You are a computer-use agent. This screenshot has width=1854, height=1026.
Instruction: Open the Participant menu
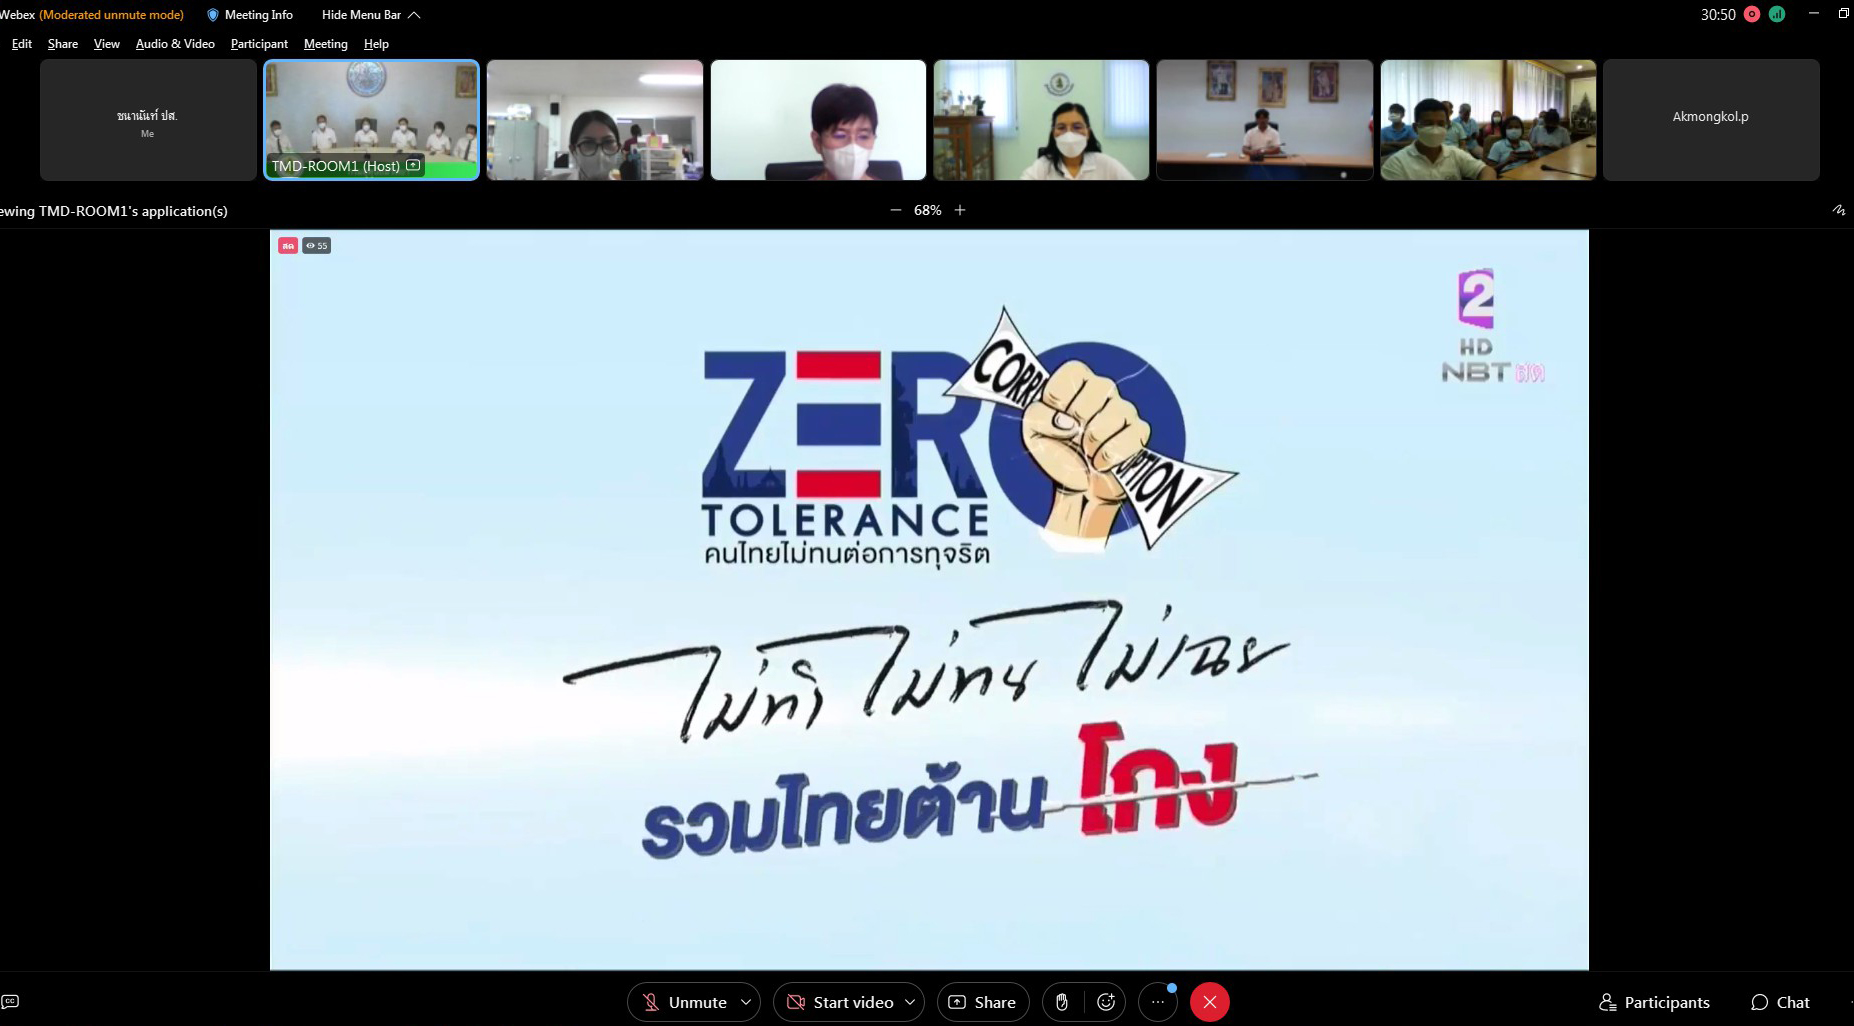click(259, 44)
